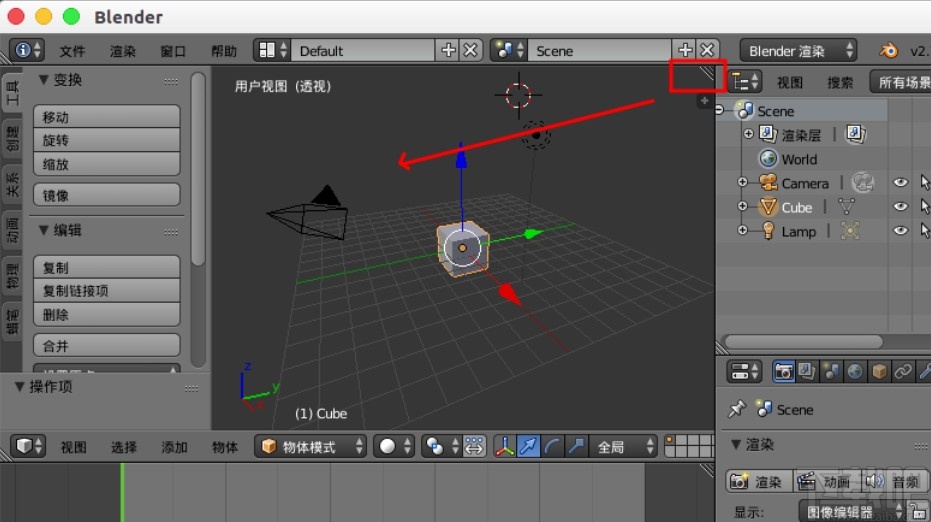Expand the 渲染层 tree row
Viewport: 931px width, 522px height.
748,134
